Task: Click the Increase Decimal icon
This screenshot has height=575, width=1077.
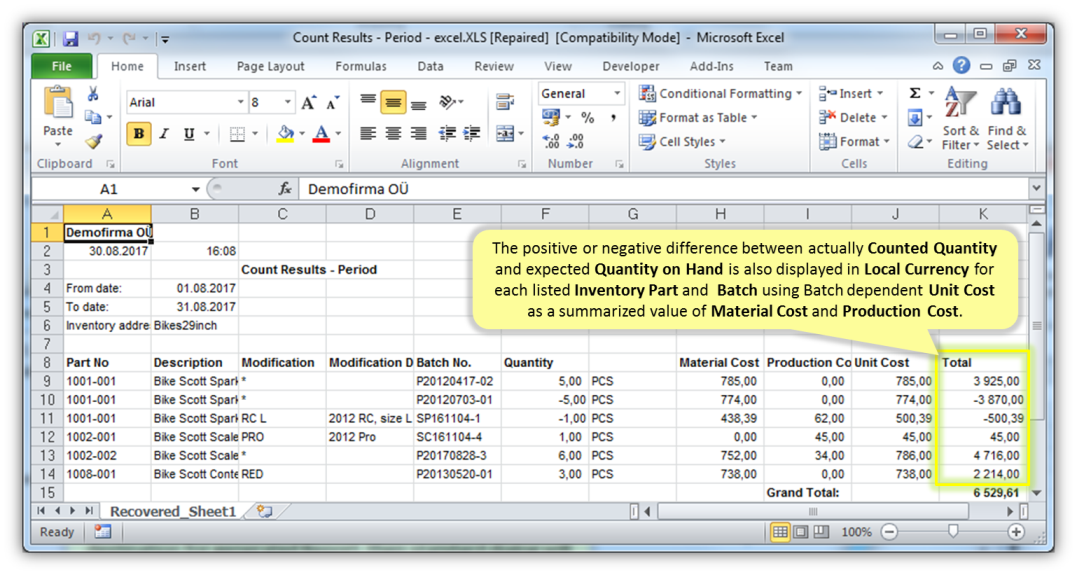Action: pos(551,142)
